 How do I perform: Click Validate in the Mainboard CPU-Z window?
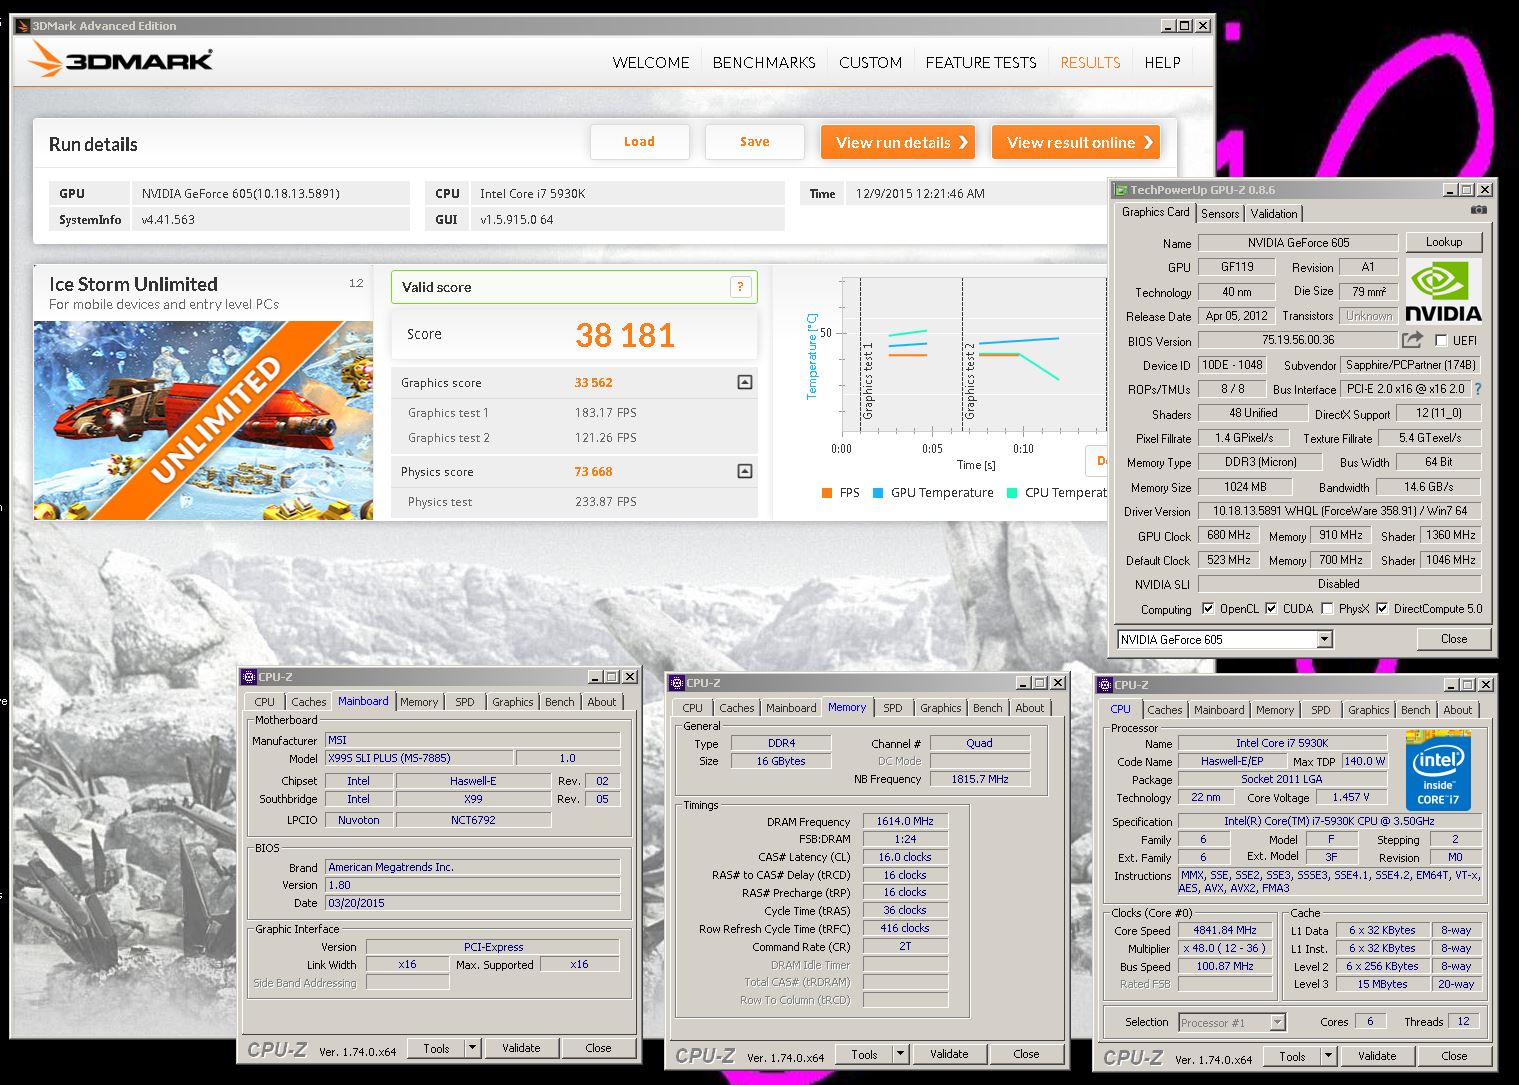[x=521, y=1048]
